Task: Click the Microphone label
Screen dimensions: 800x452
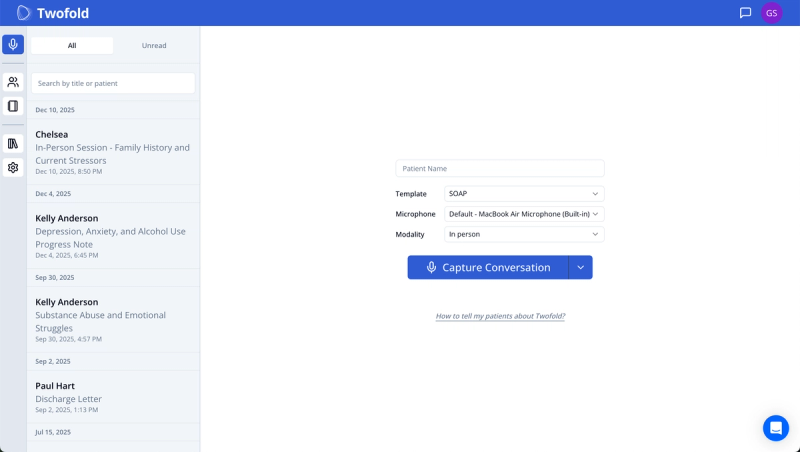Action: point(415,214)
